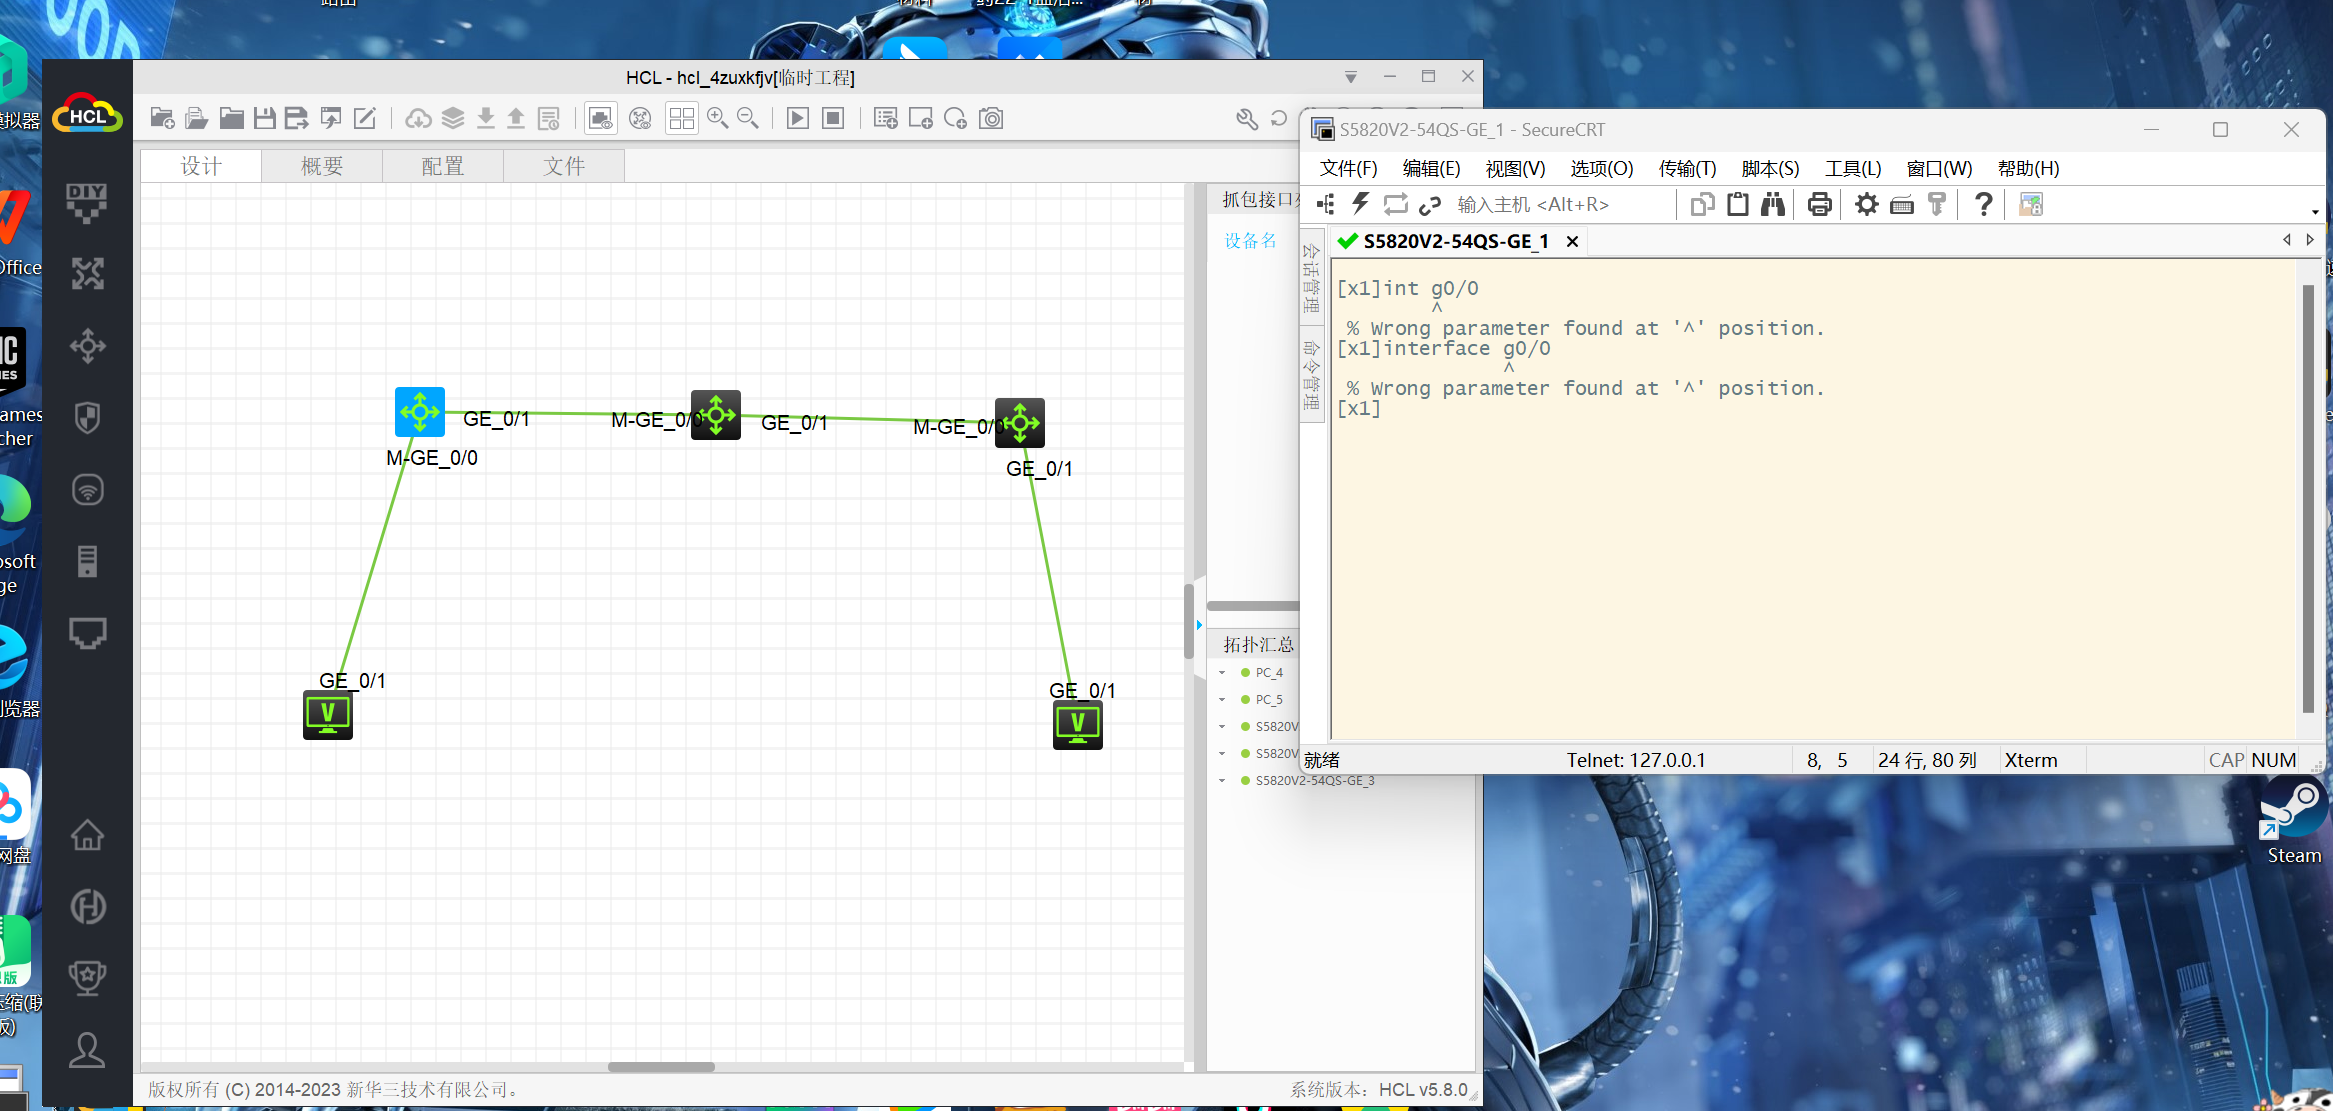Expand the S5820V2-54QS-GE_3 tree node

pyautogui.click(x=1222, y=781)
